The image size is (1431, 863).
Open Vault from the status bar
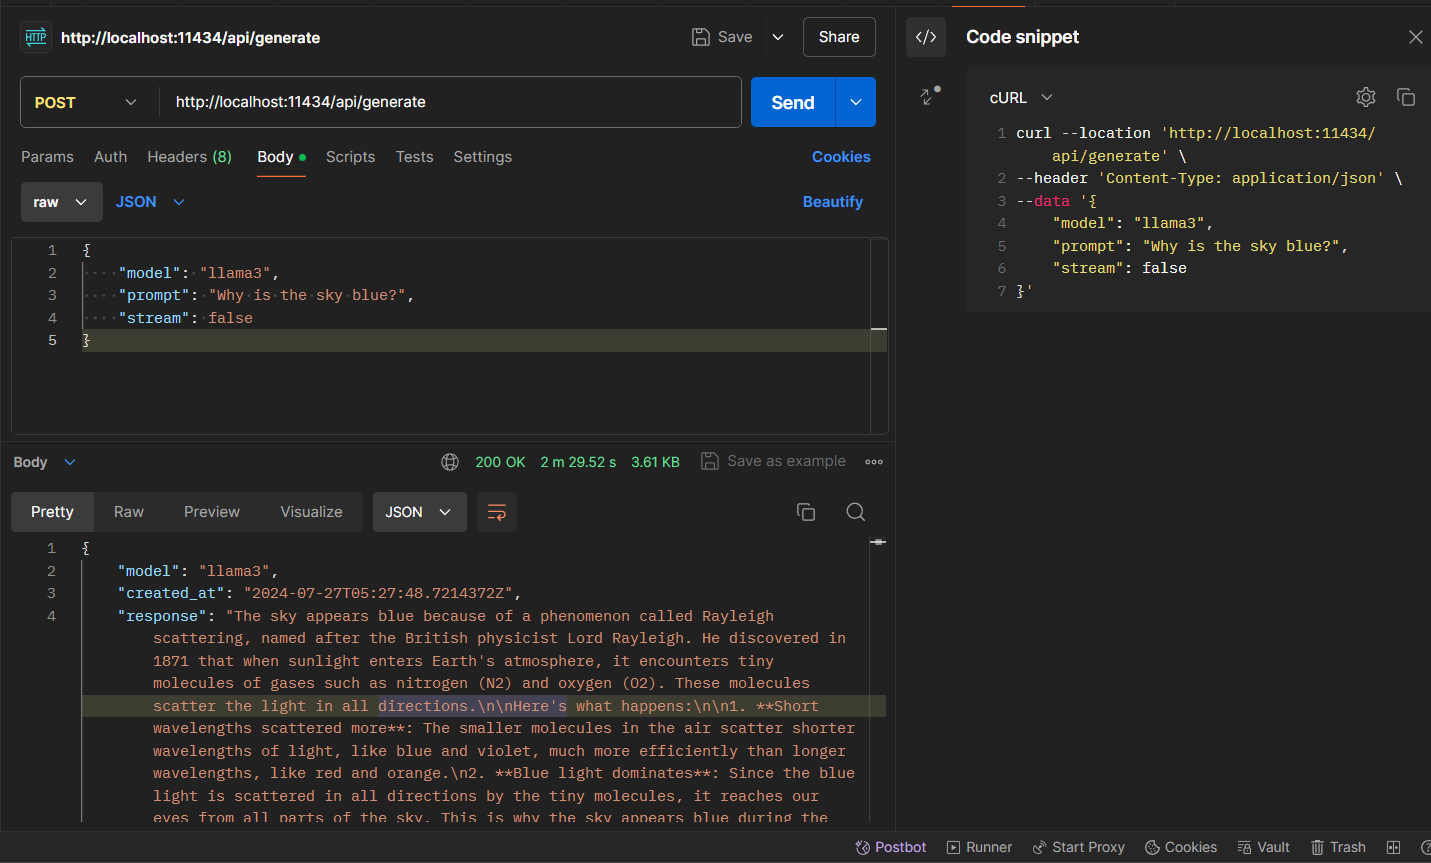1263,847
